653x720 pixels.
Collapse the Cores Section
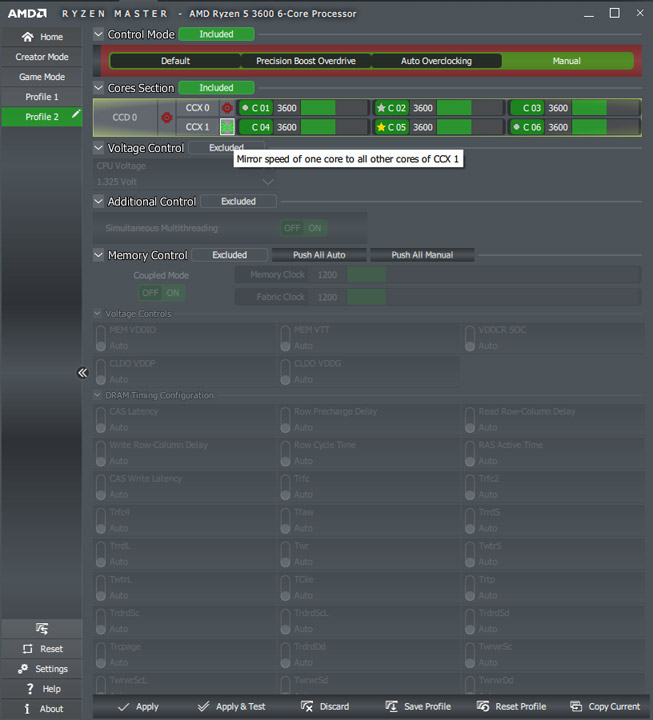pyautogui.click(x=98, y=87)
